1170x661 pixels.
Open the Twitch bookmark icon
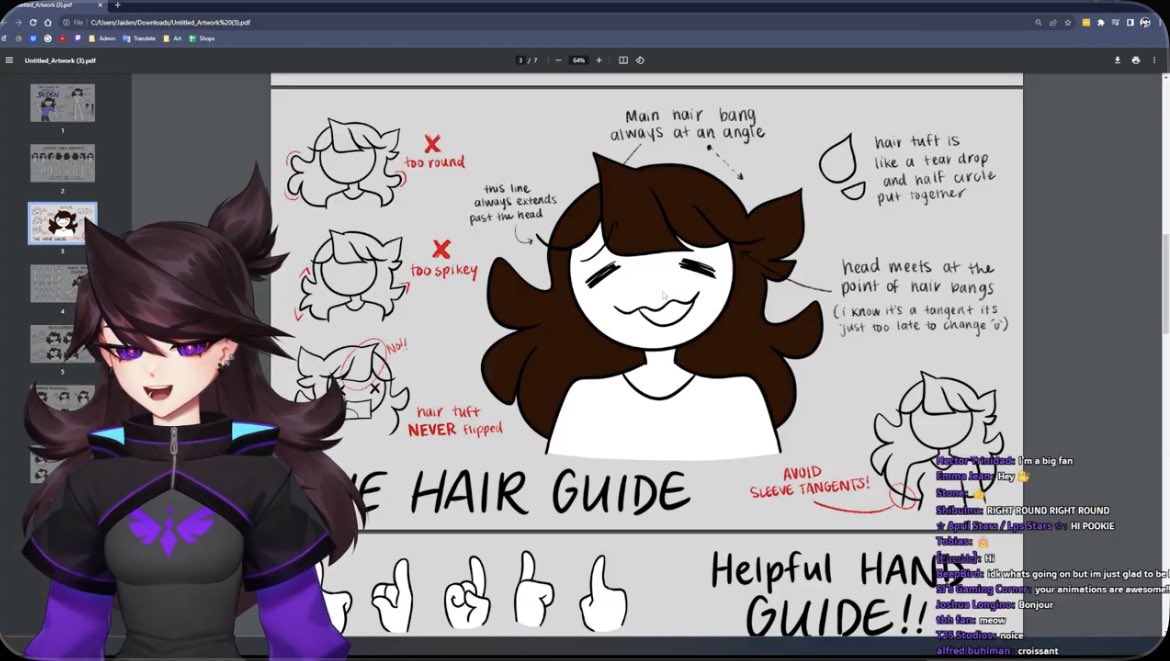(x=78, y=38)
